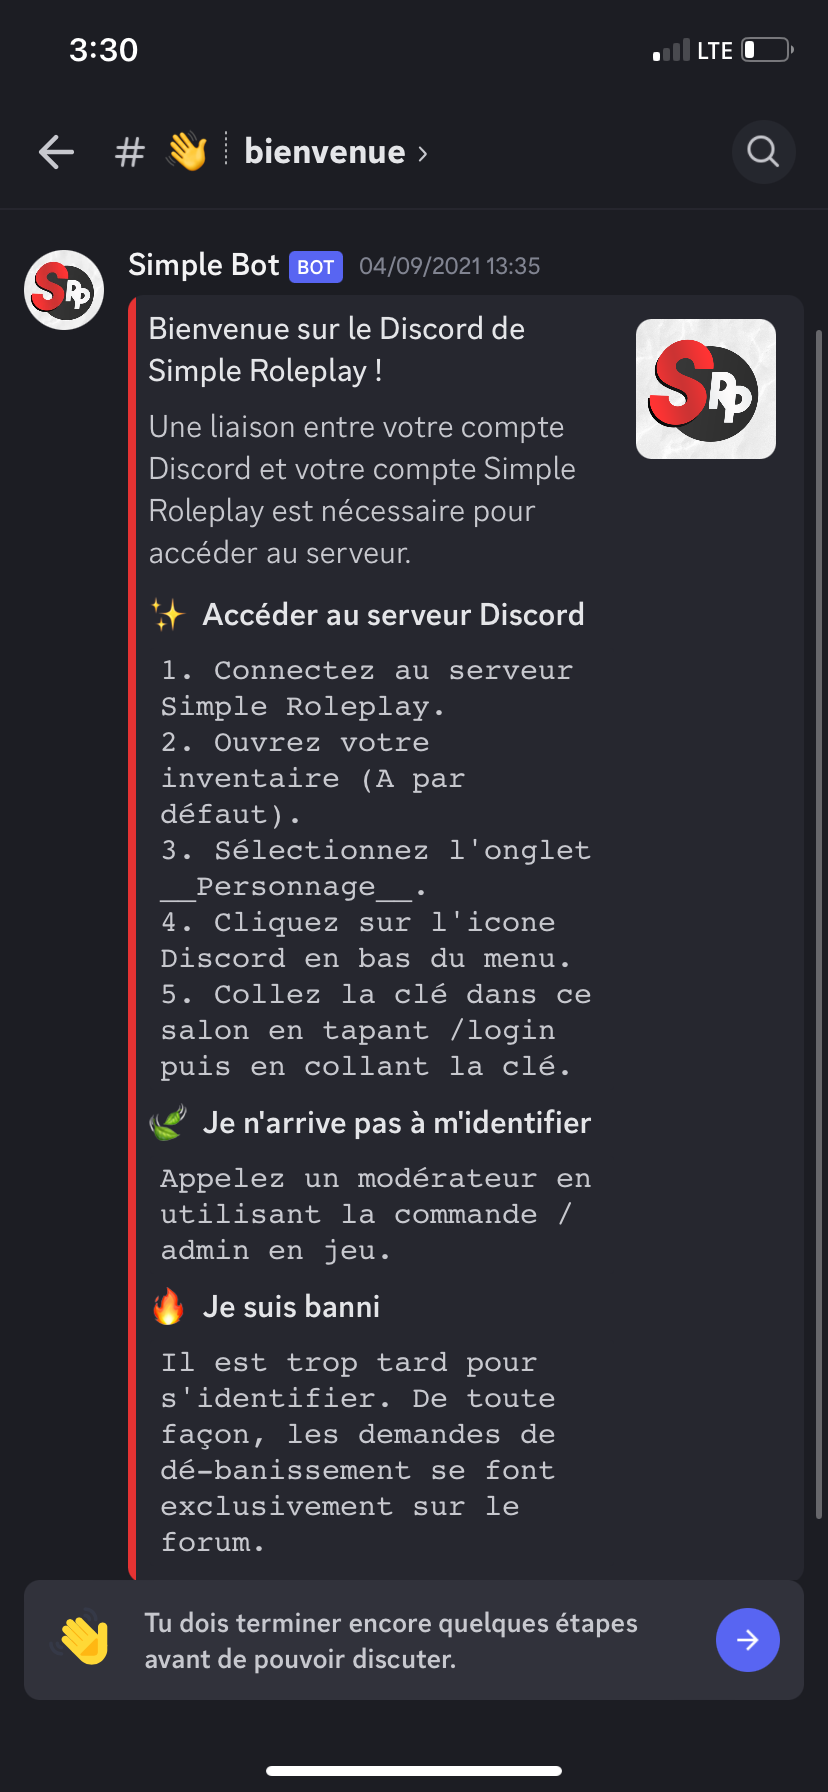Image resolution: width=828 pixels, height=1792 pixels.
Task: Tap the fire emoji beside Je suis banni
Action: click(168, 1306)
